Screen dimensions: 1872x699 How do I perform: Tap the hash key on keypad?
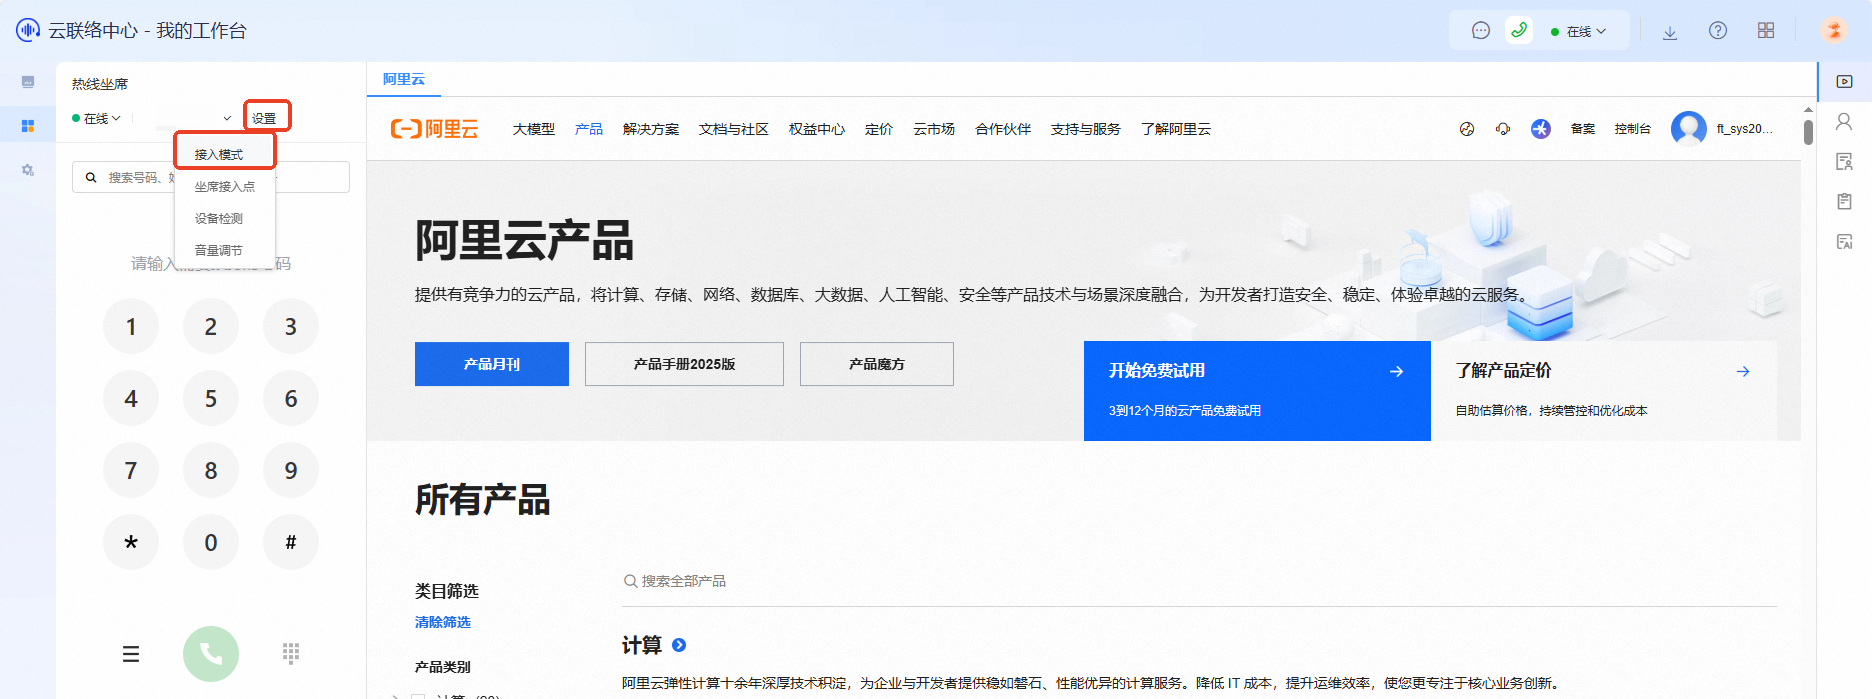pyautogui.click(x=291, y=543)
